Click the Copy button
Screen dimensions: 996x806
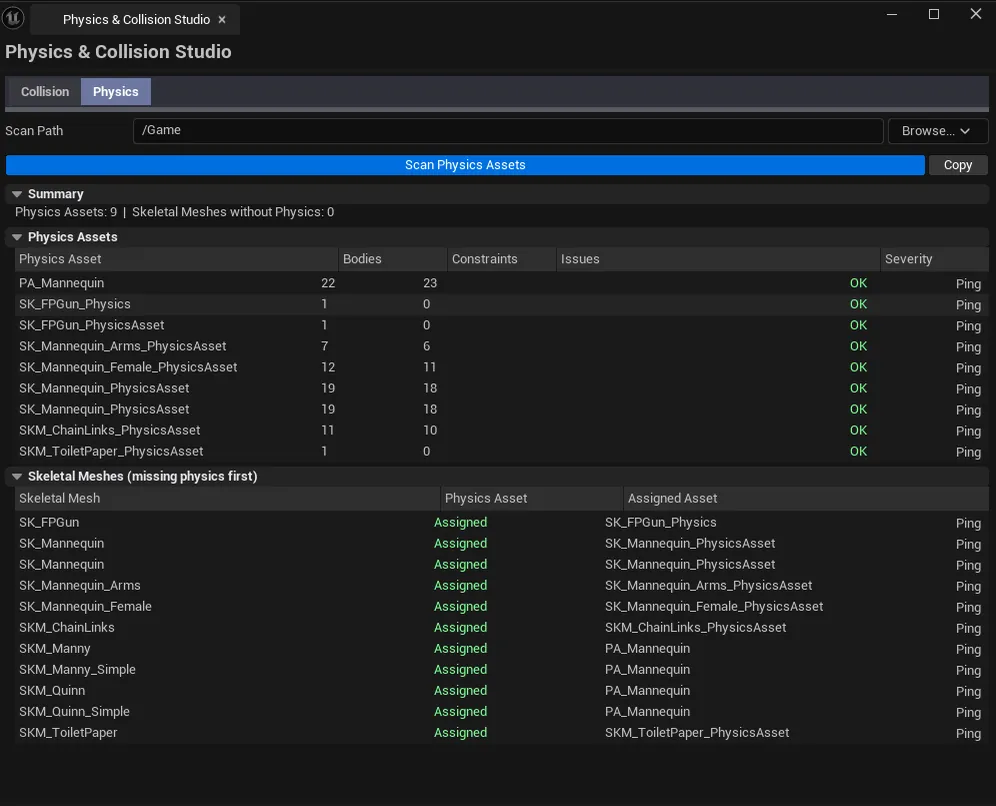coord(958,165)
